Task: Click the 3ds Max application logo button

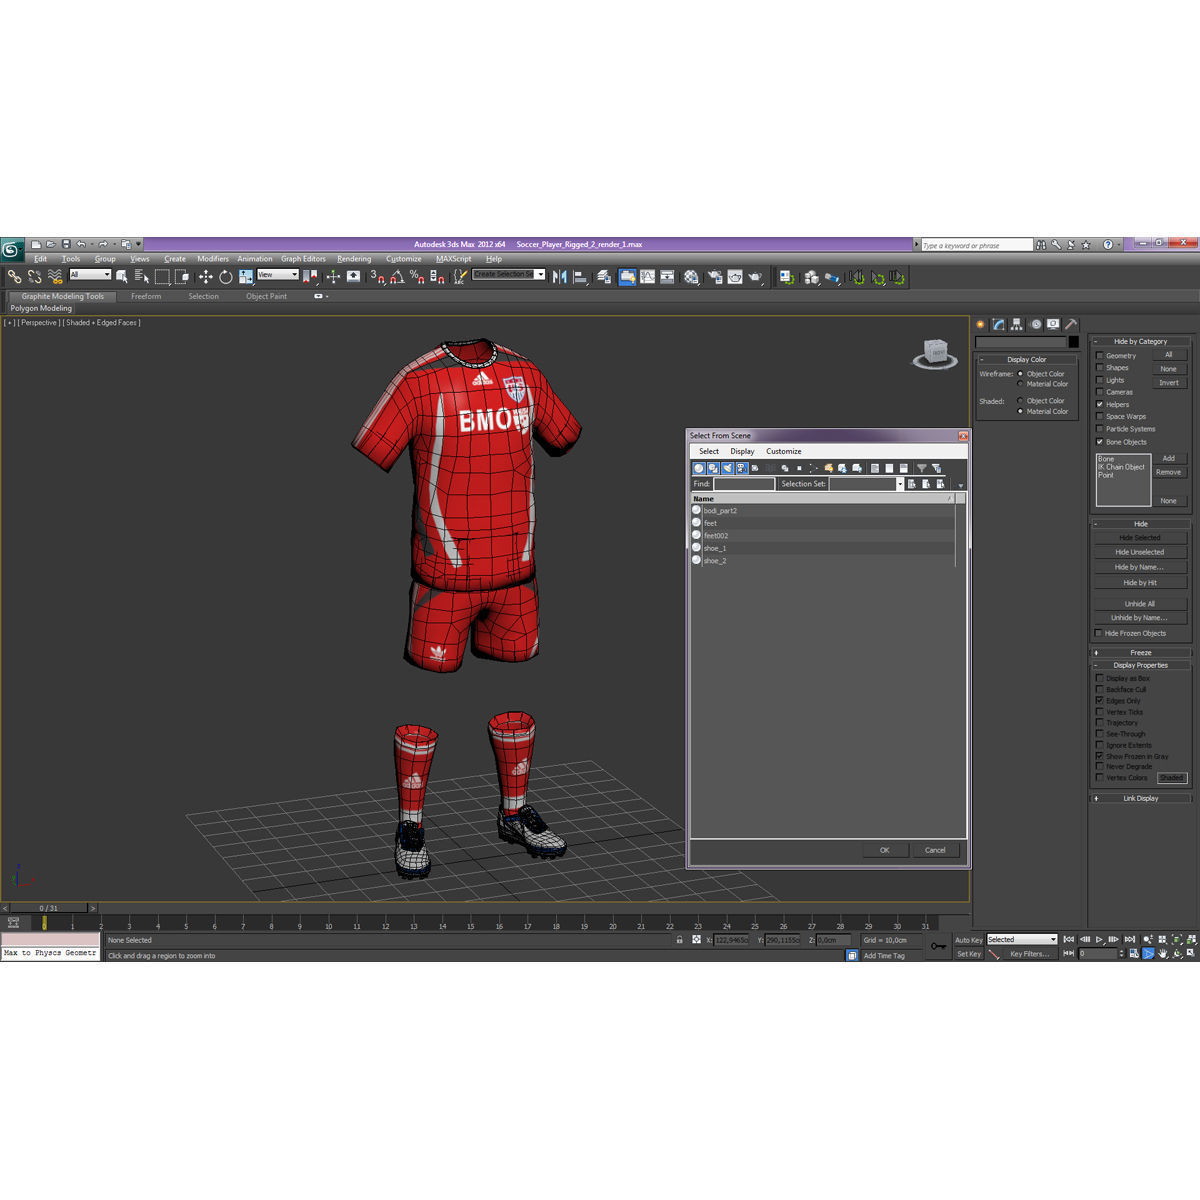Action: point(12,249)
